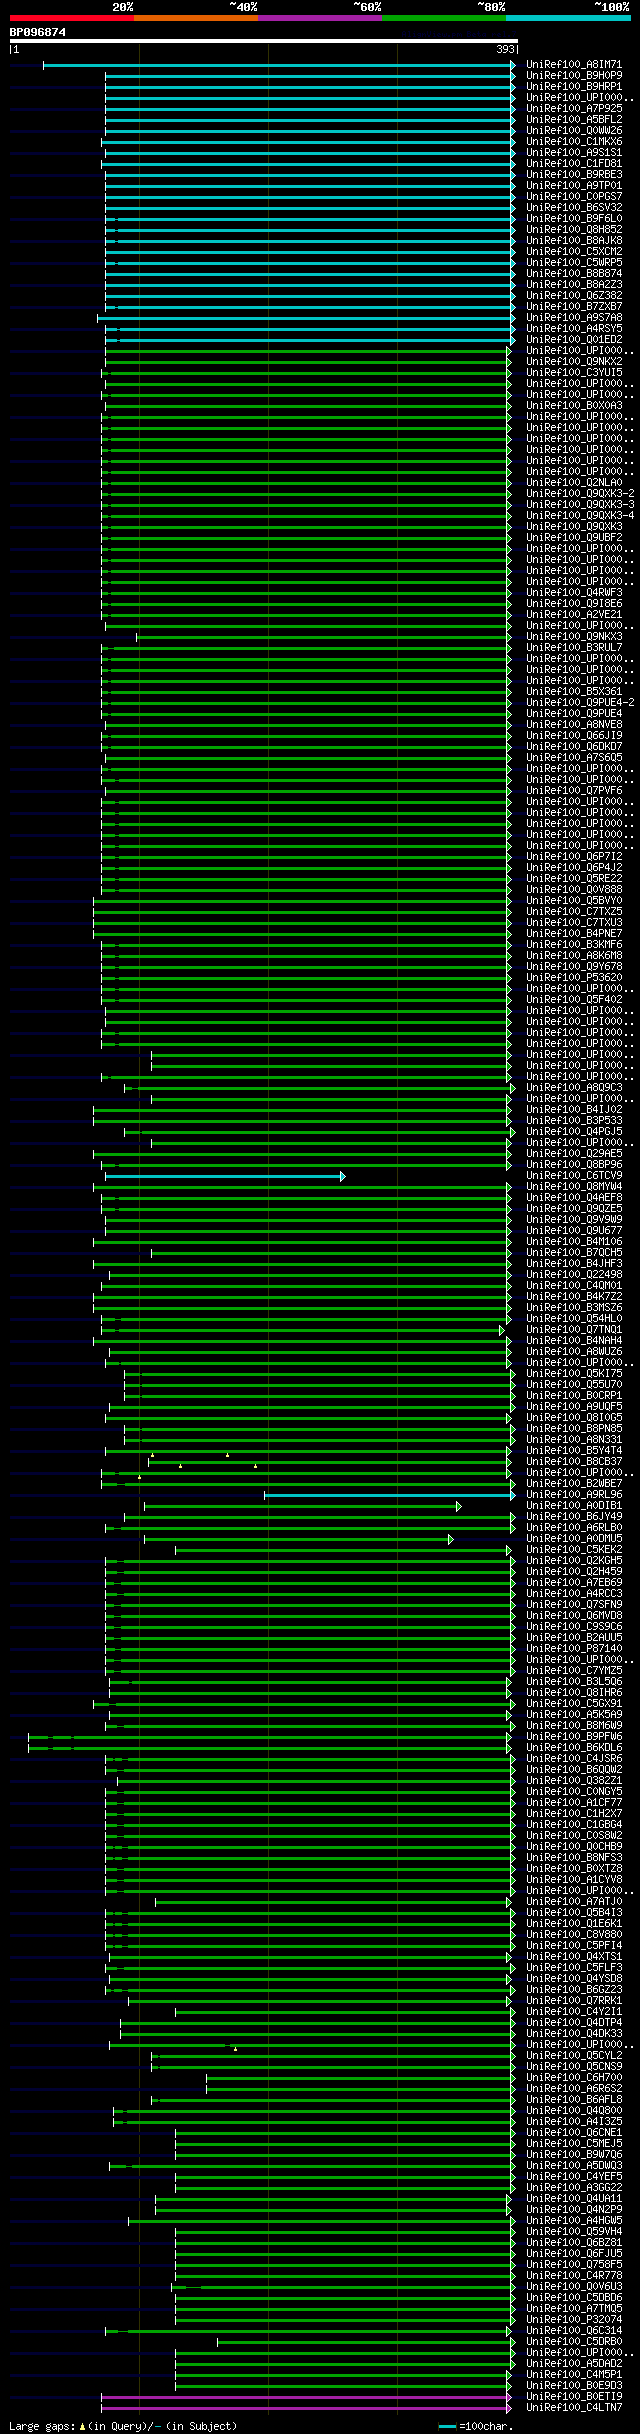640x2434 pixels.
Task: Click the orange ~40% identity legend segment
Action: pyautogui.click(x=195, y=18)
